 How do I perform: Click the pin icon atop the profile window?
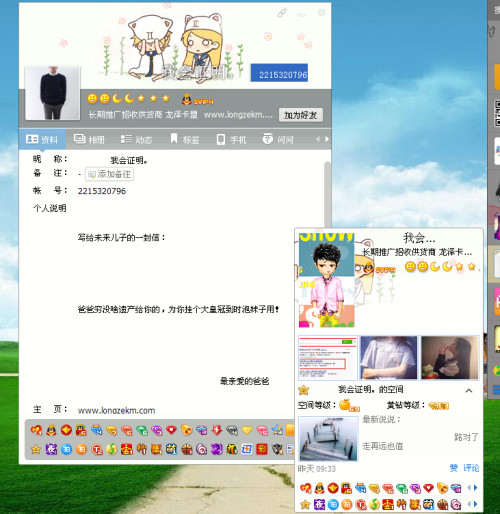pyautogui.click(x=282, y=13)
